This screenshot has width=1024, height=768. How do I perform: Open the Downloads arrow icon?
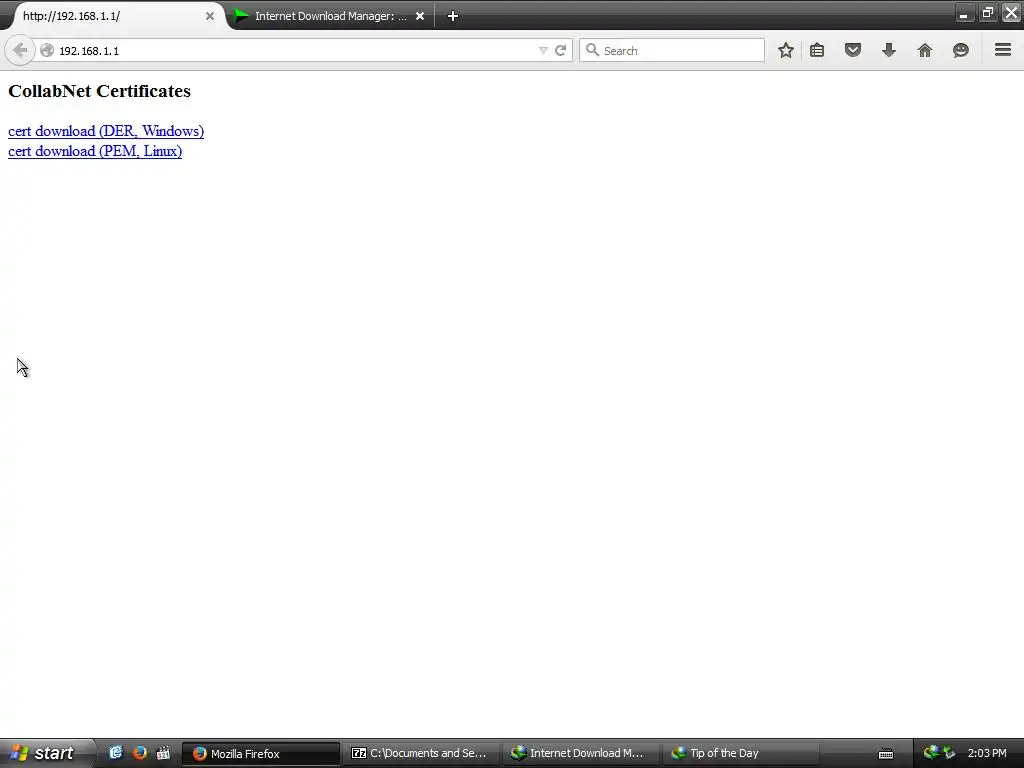click(x=889, y=50)
